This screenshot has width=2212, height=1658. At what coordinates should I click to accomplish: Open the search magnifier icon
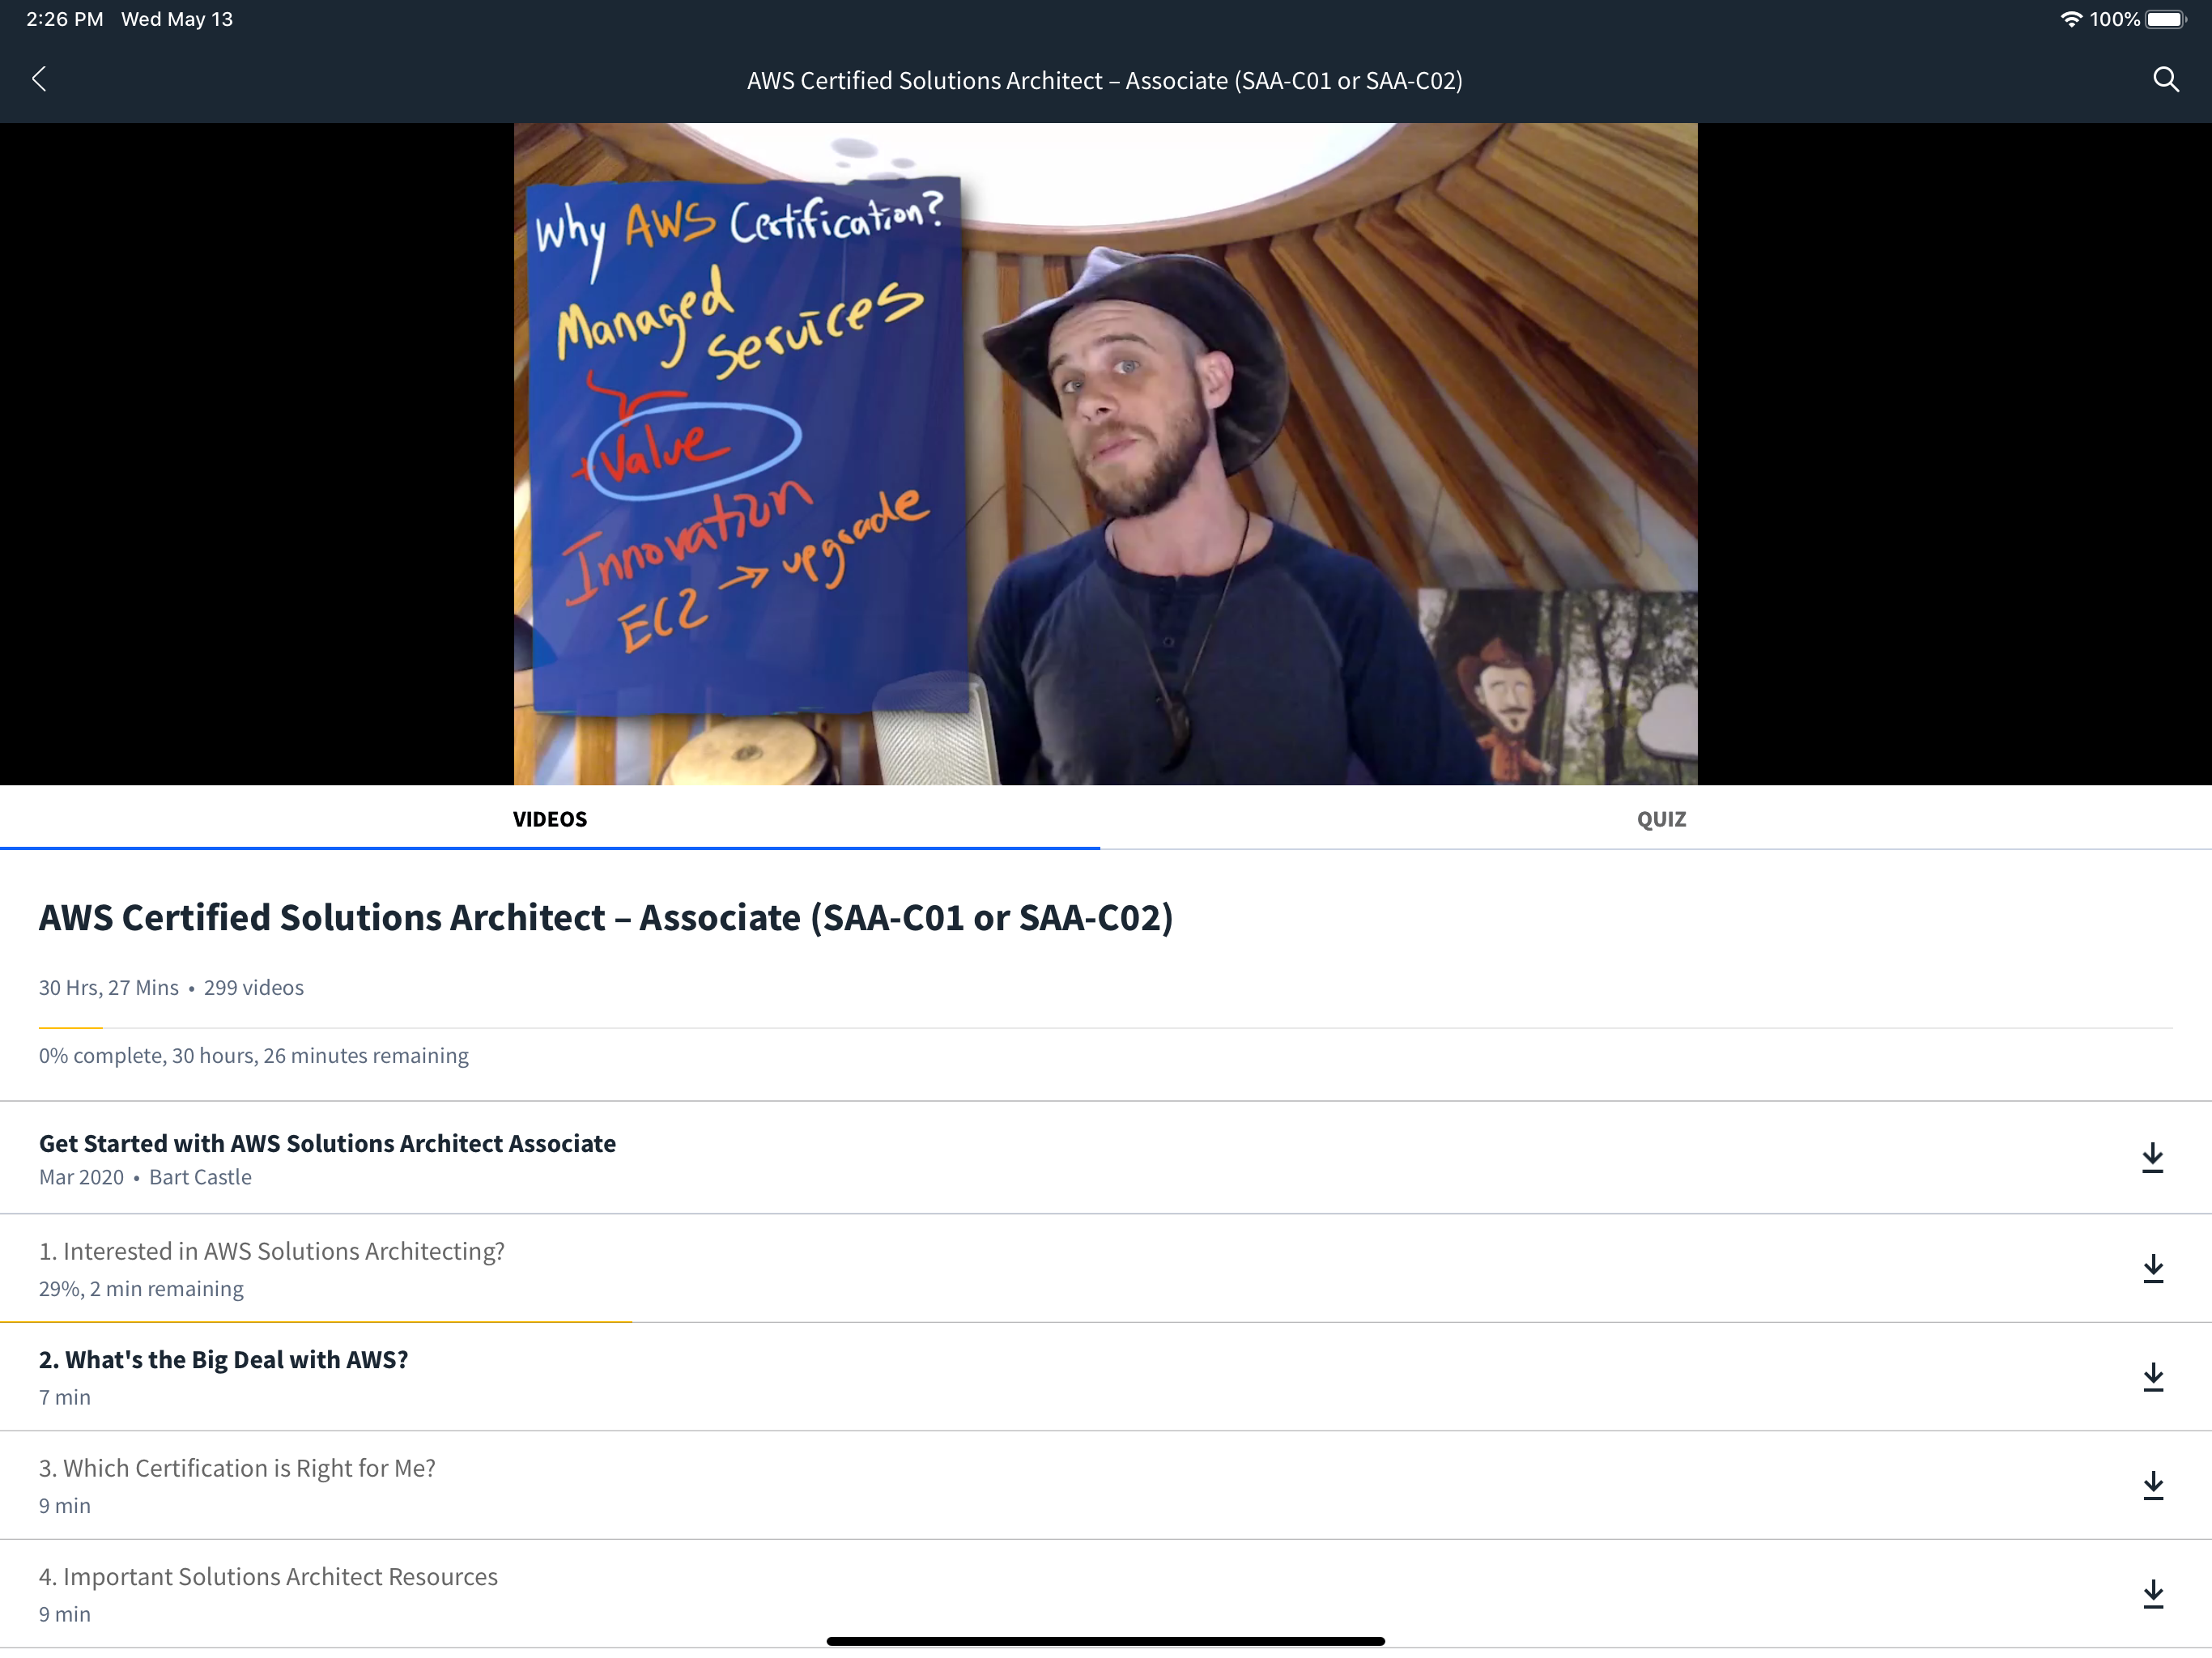click(2165, 79)
